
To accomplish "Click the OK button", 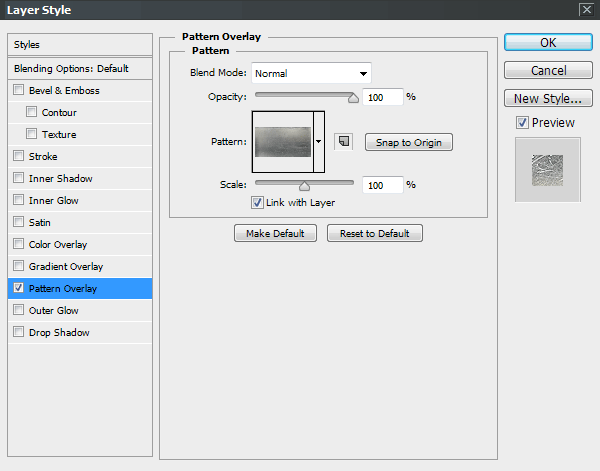I will pyautogui.click(x=547, y=43).
